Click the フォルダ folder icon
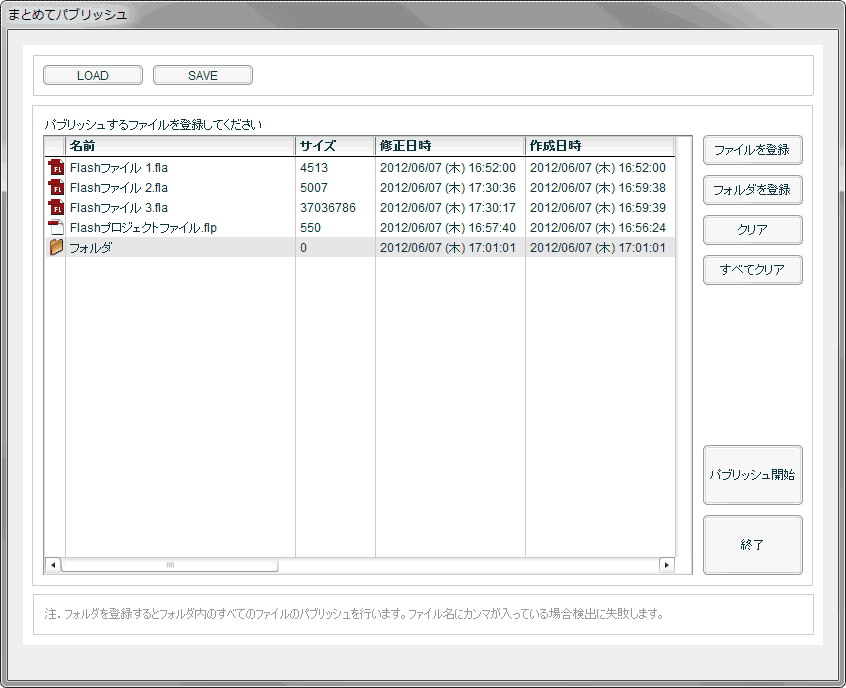 tap(56, 248)
